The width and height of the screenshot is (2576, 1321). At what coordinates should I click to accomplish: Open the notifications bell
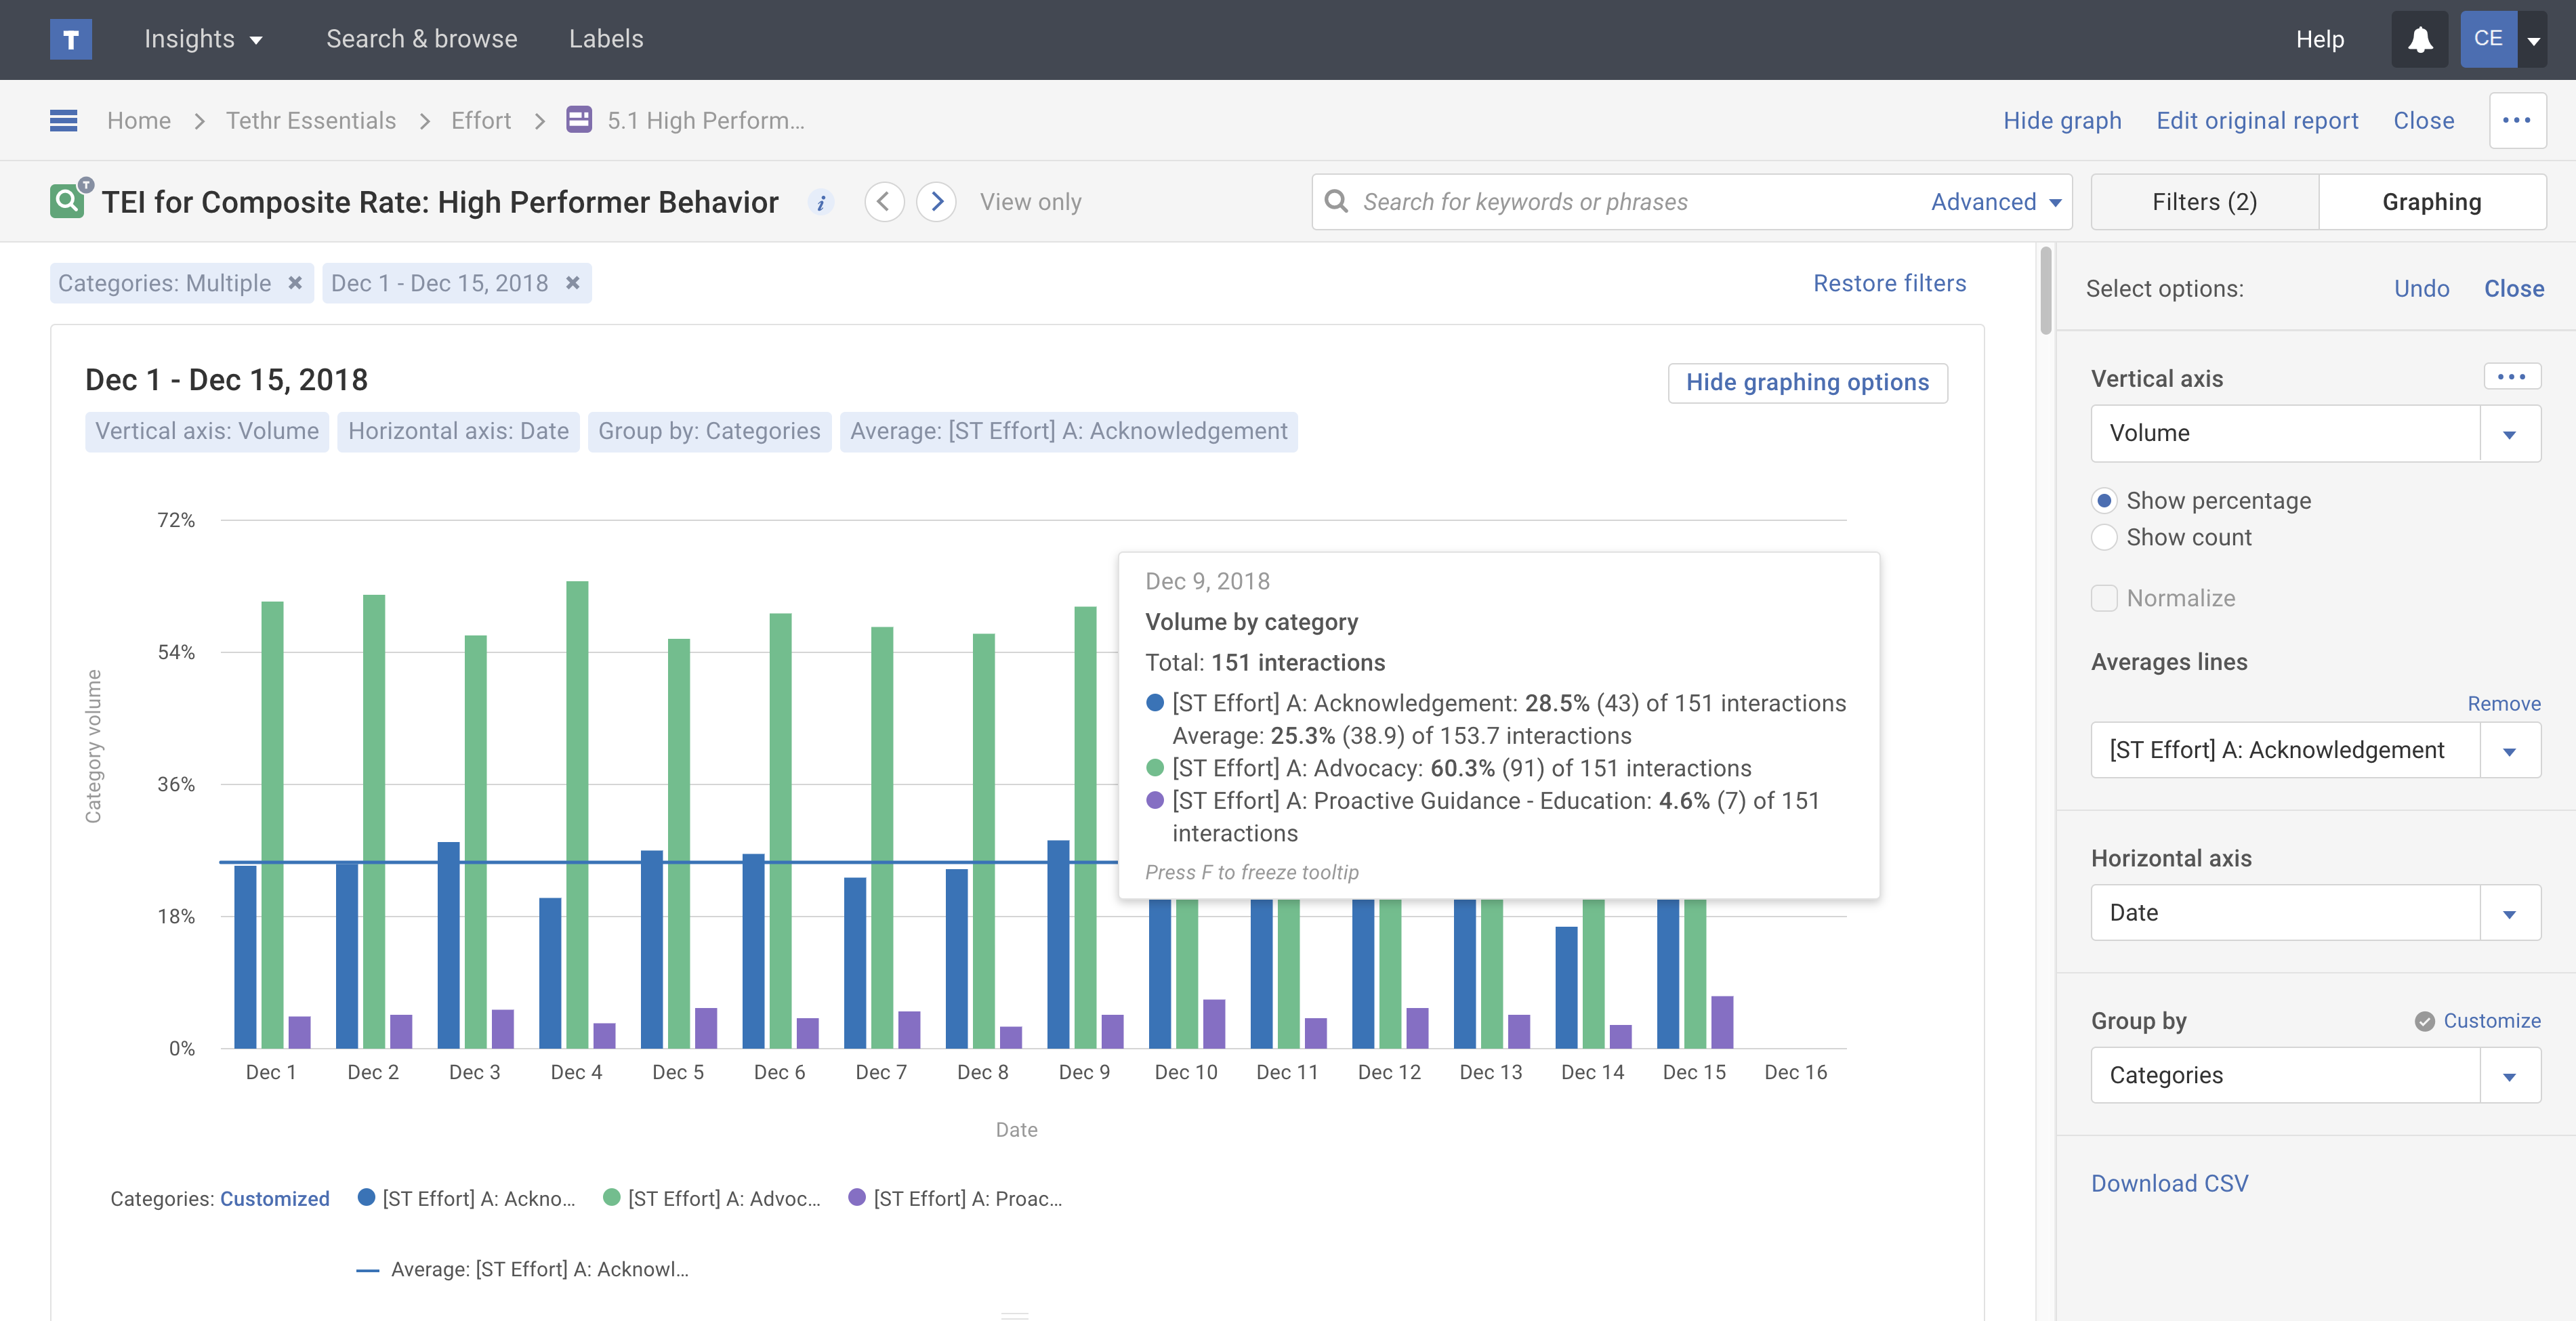(2419, 39)
